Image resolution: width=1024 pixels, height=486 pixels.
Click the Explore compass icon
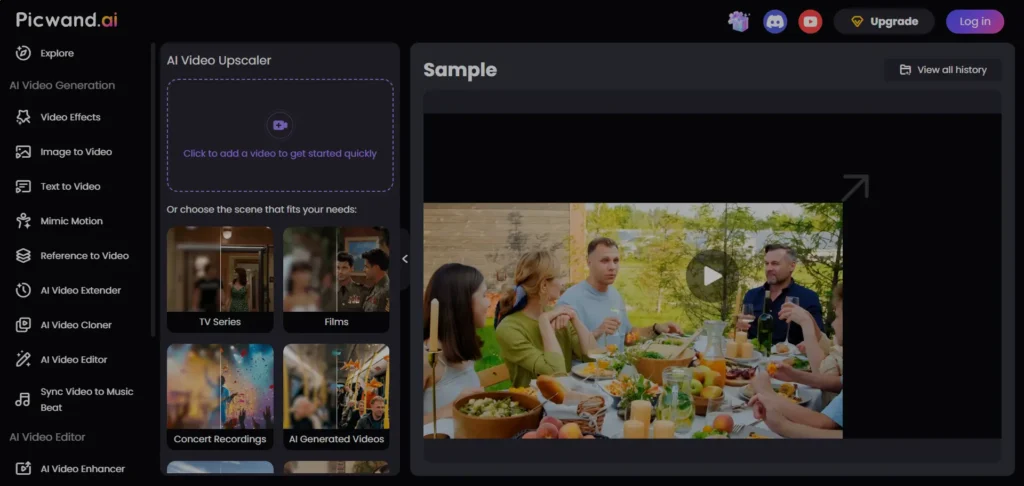pos(24,53)
